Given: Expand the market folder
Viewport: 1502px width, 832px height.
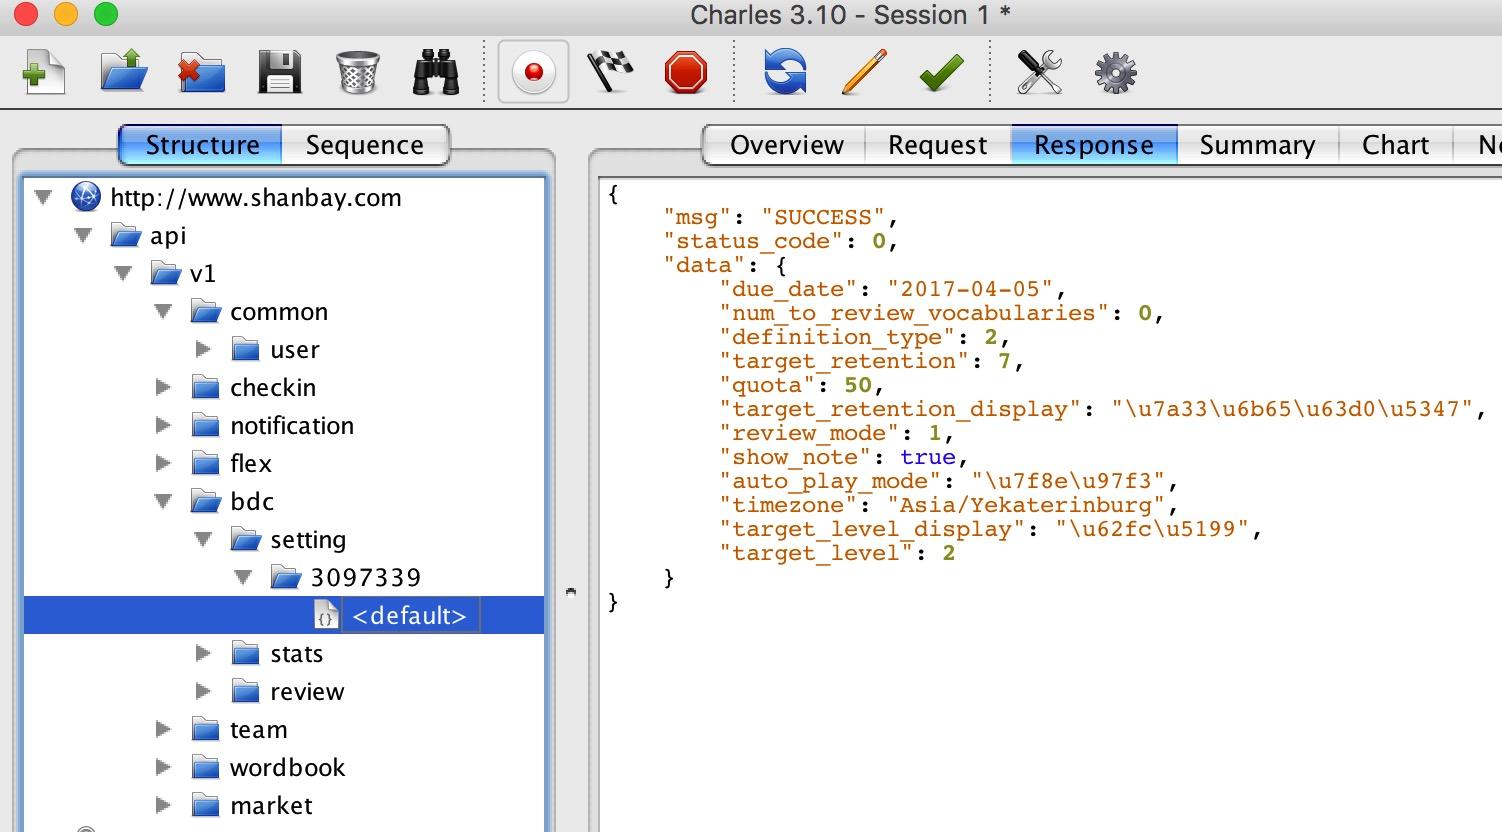Looking at the screenshot, I should pyautogui.click(x=163, y=805).
